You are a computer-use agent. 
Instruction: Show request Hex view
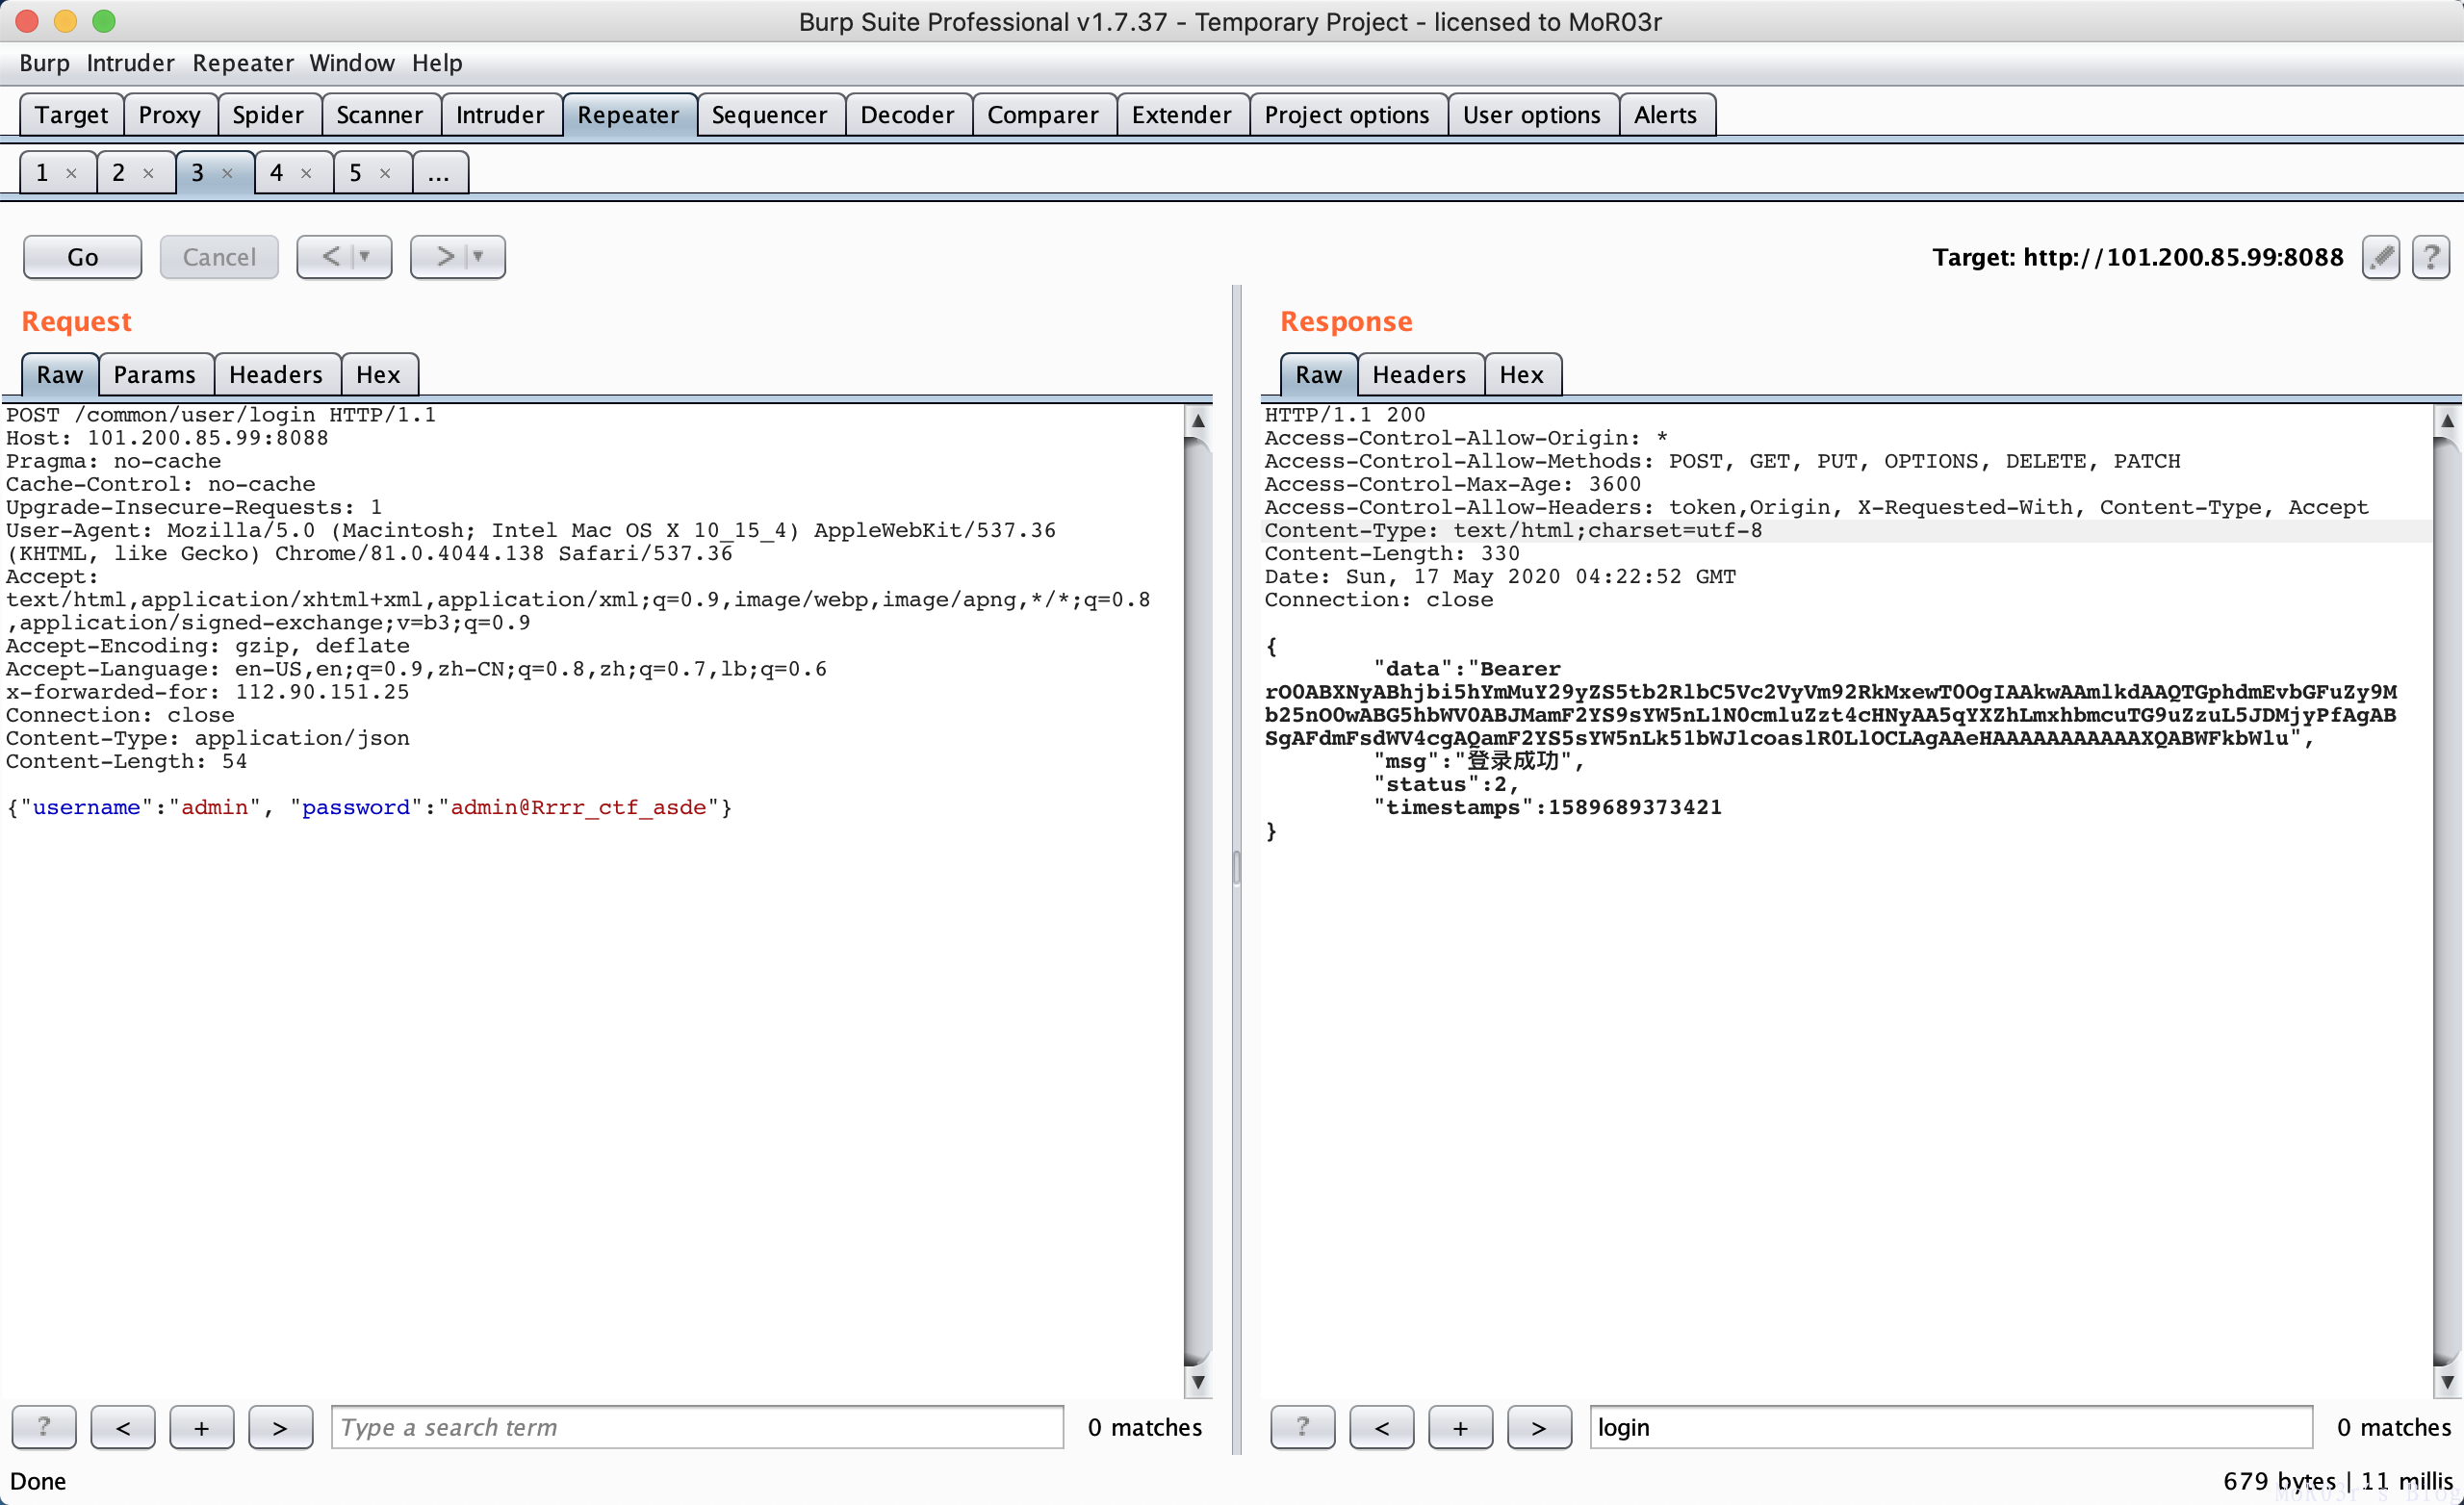[x=378, y=375]
